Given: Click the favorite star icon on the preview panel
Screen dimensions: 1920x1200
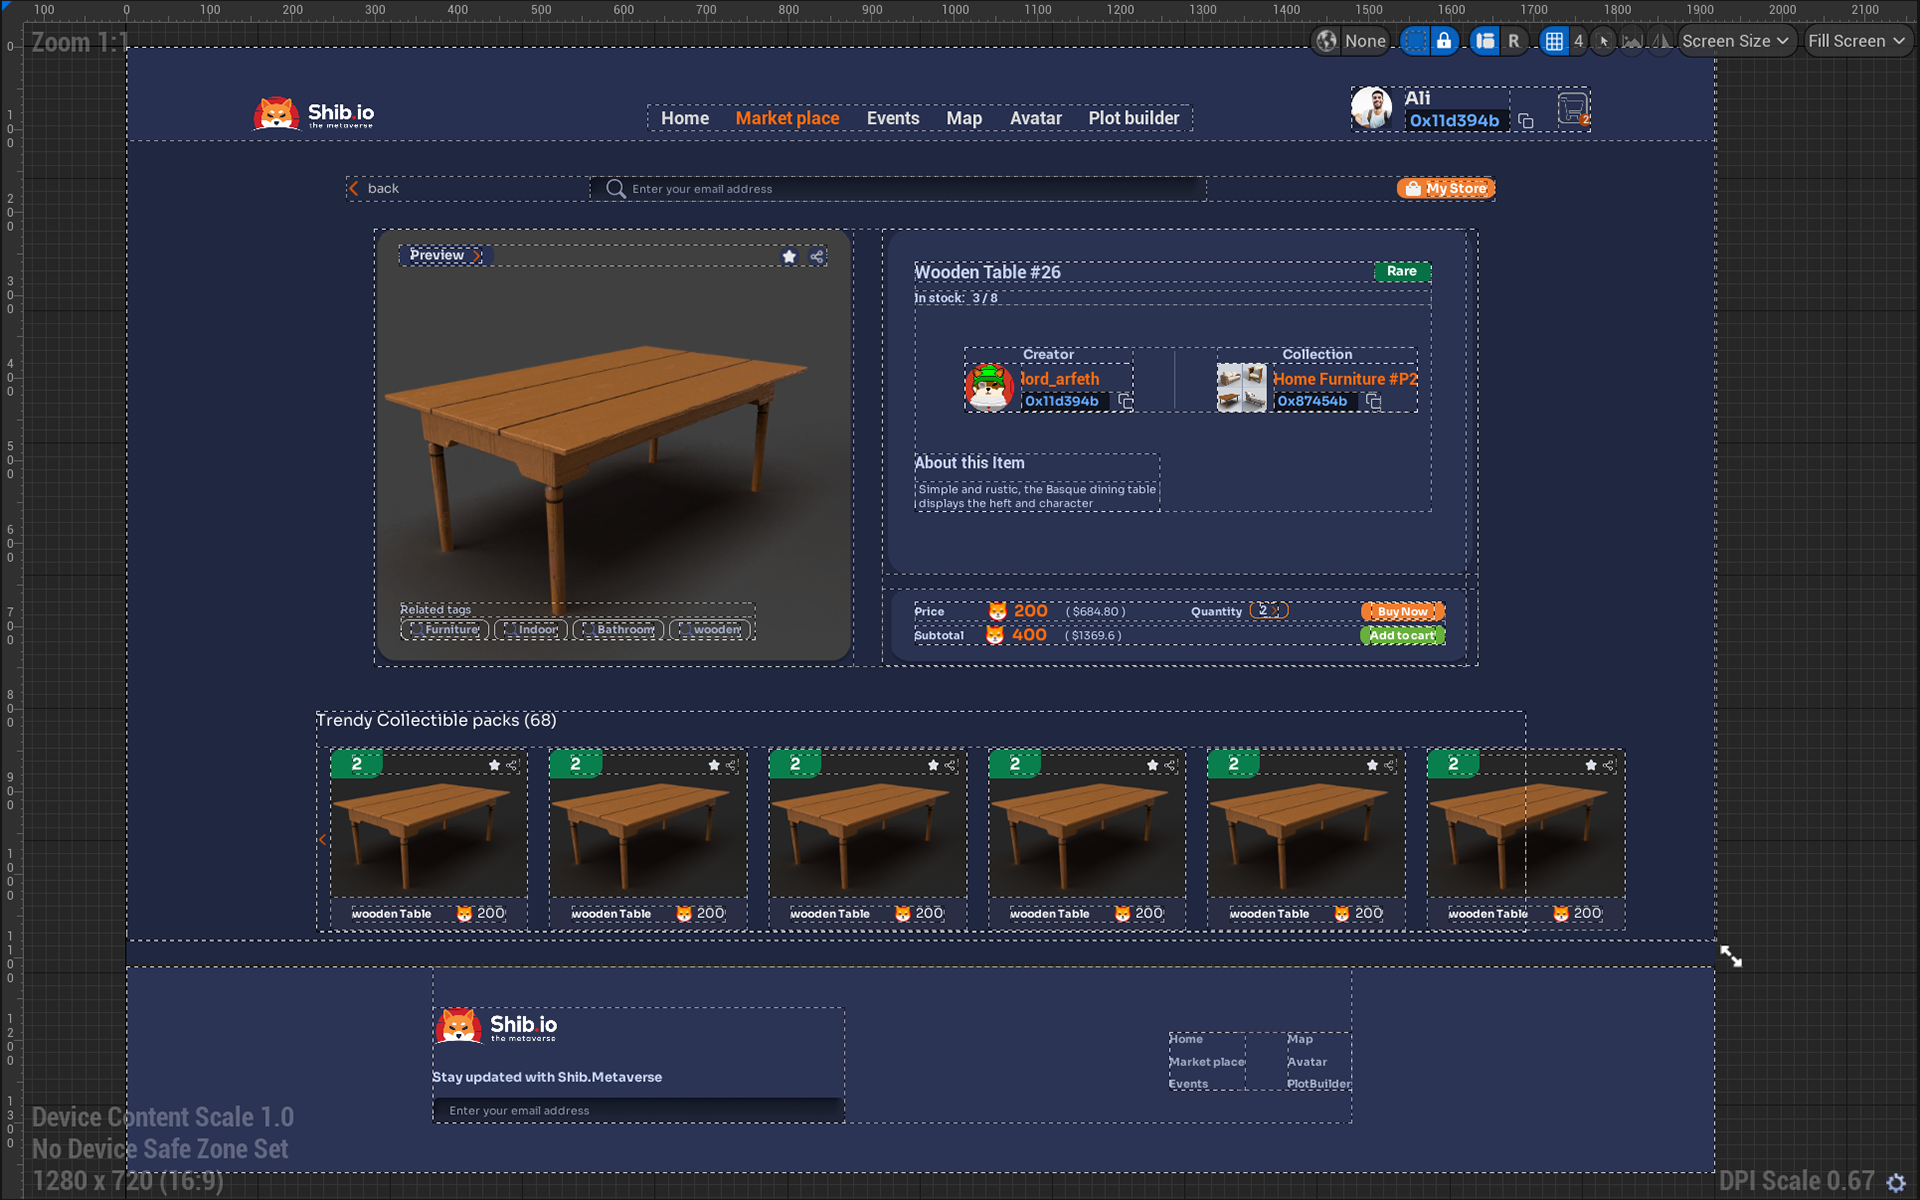Looking at the screenshot, I should [789, 257].
